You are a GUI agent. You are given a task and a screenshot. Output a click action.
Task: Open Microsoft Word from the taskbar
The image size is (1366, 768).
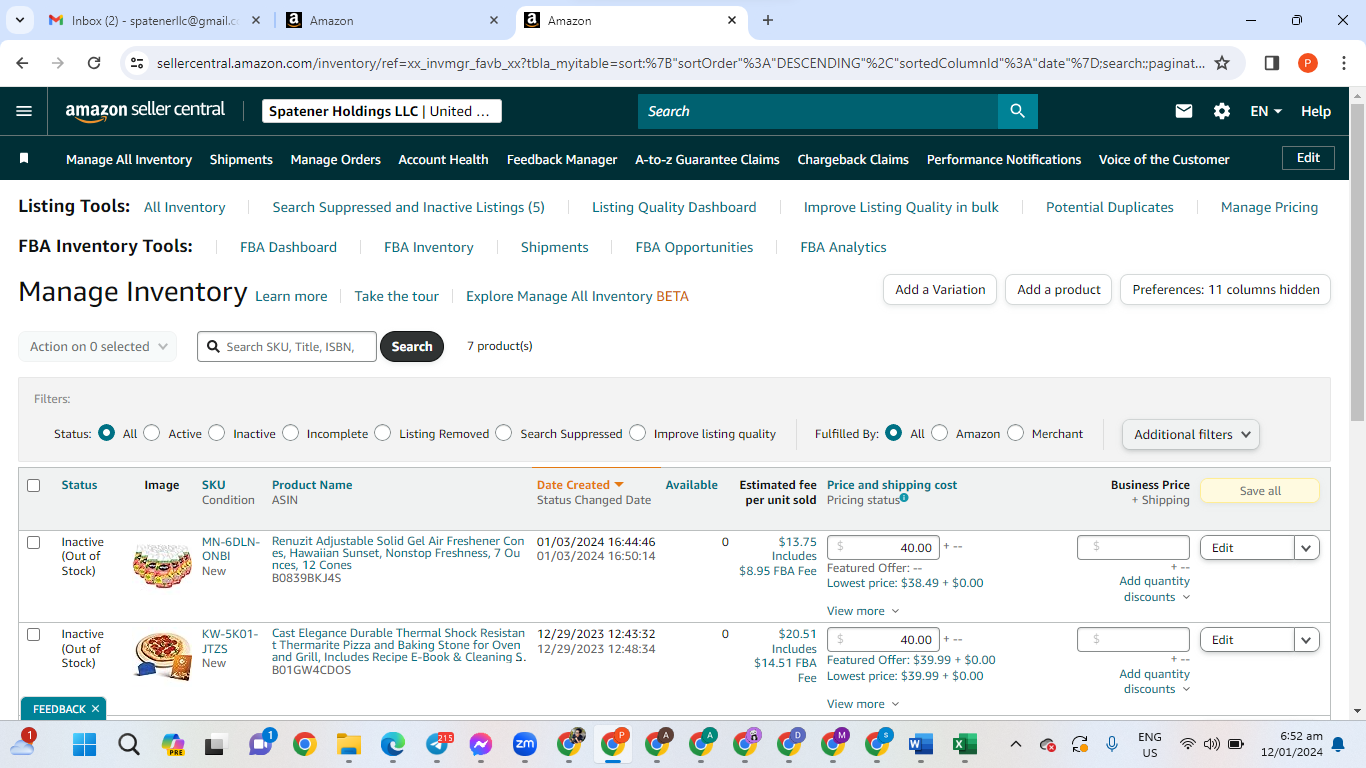click(920, 744)
